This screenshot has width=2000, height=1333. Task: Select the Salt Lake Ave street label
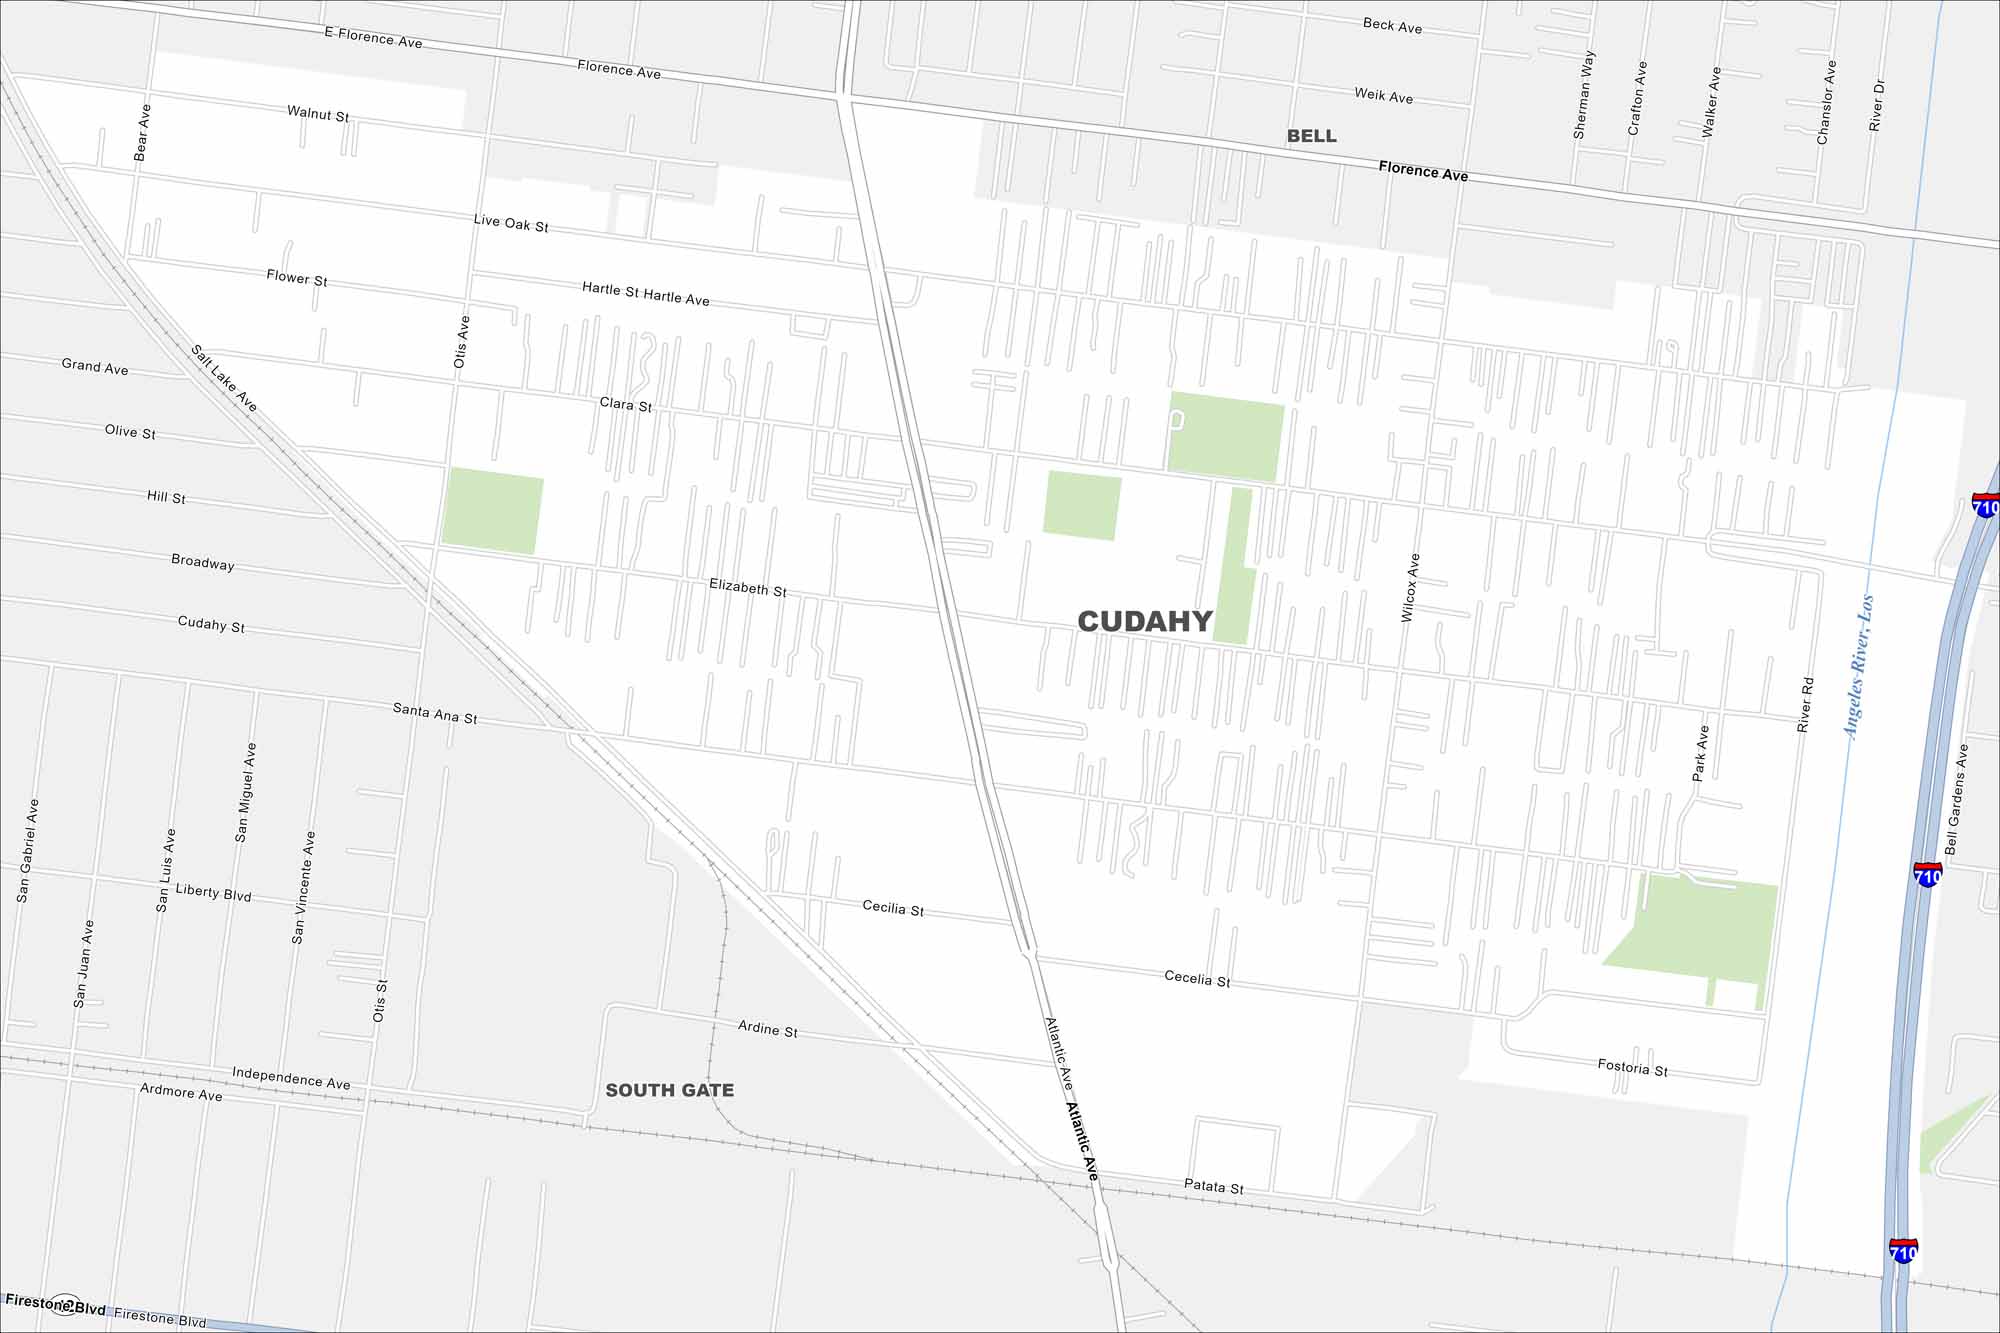(224, 378)
